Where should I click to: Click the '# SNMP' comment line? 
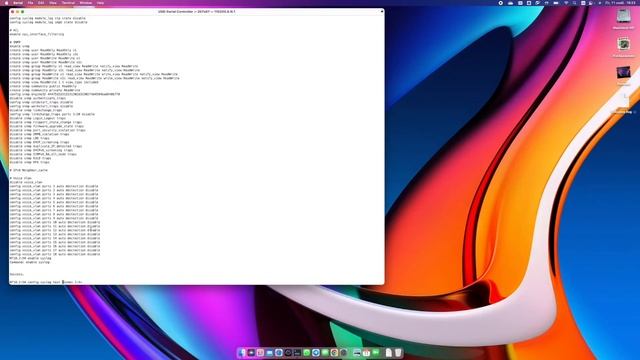click(15, 42)
